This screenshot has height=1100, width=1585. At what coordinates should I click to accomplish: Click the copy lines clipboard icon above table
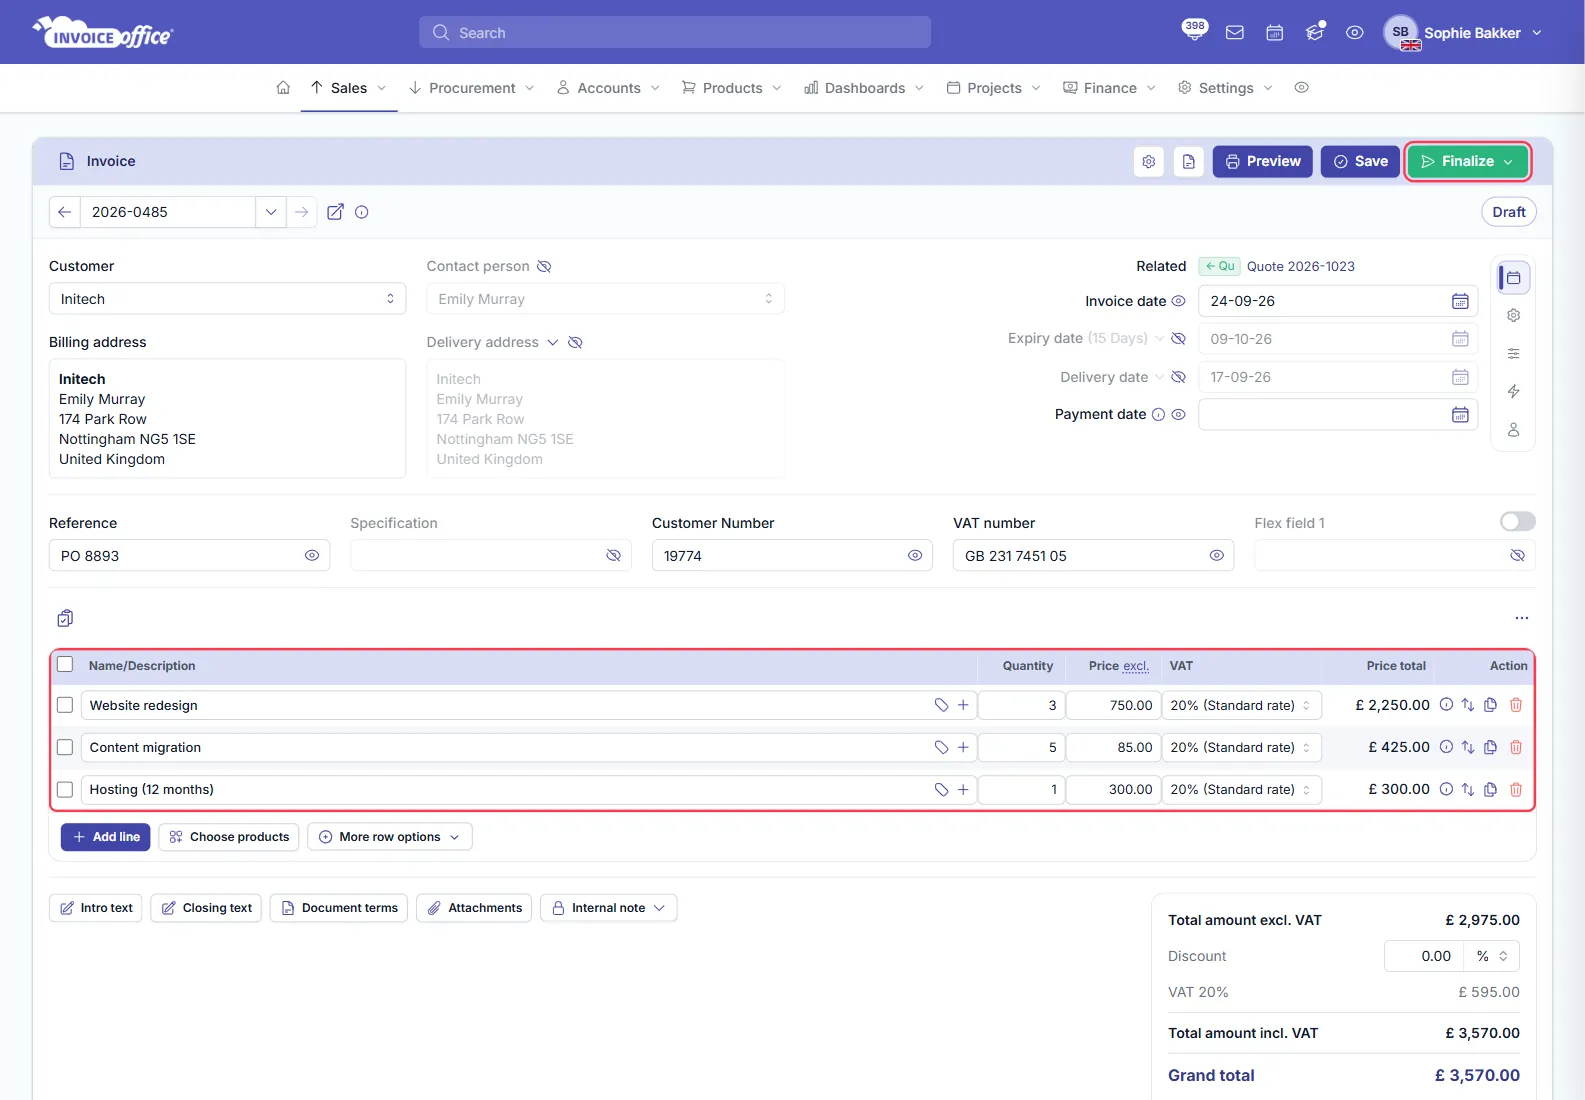pos(65,618)
